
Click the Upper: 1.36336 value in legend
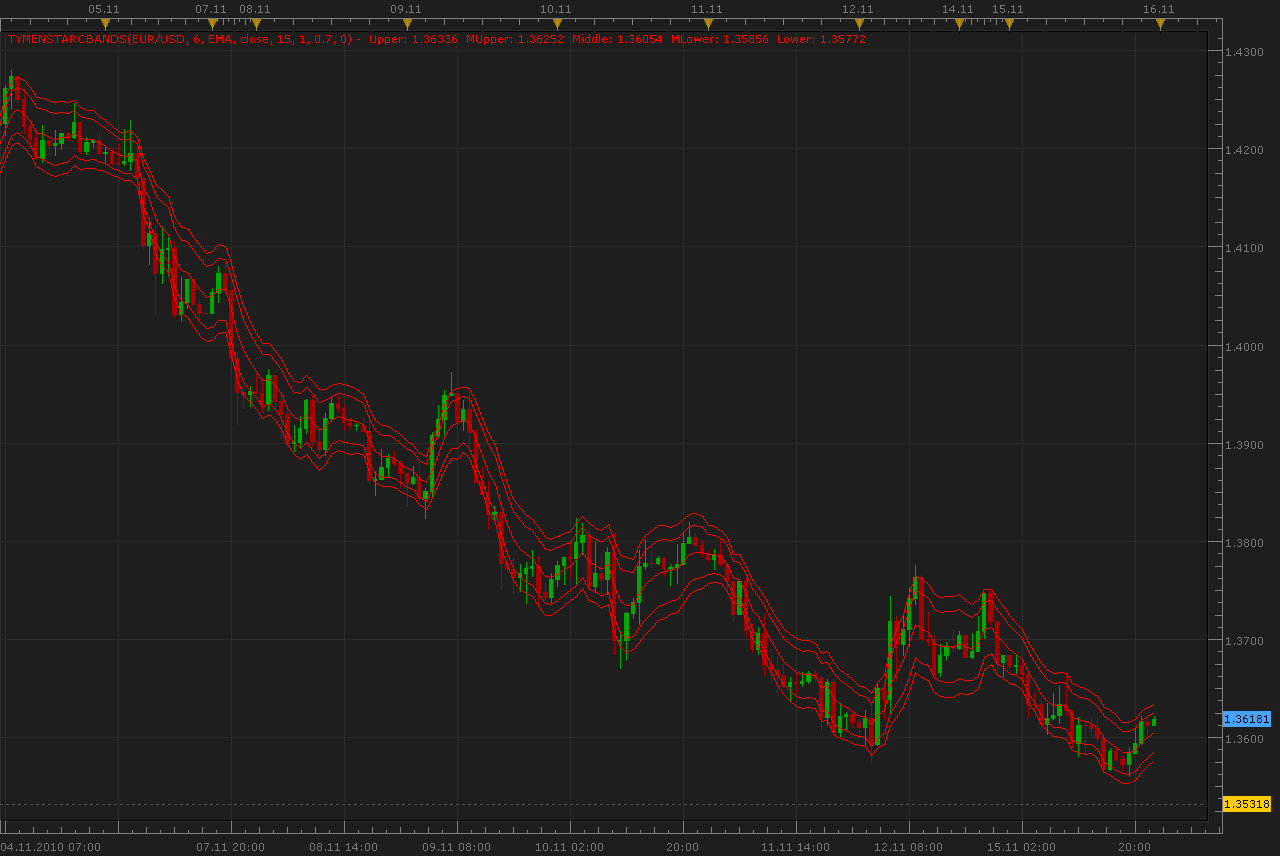413,40
